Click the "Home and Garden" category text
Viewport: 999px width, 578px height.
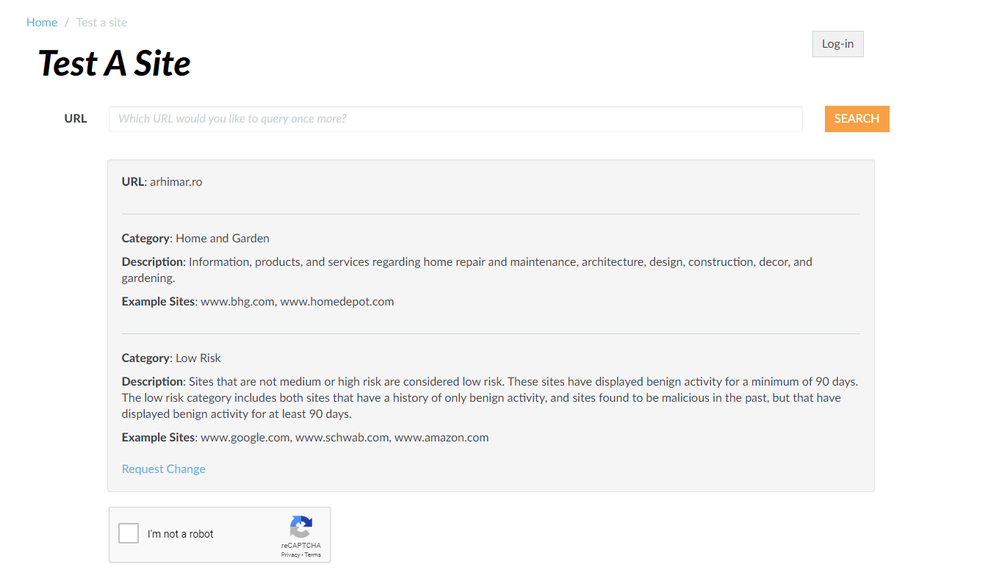[x=222, y=239]
